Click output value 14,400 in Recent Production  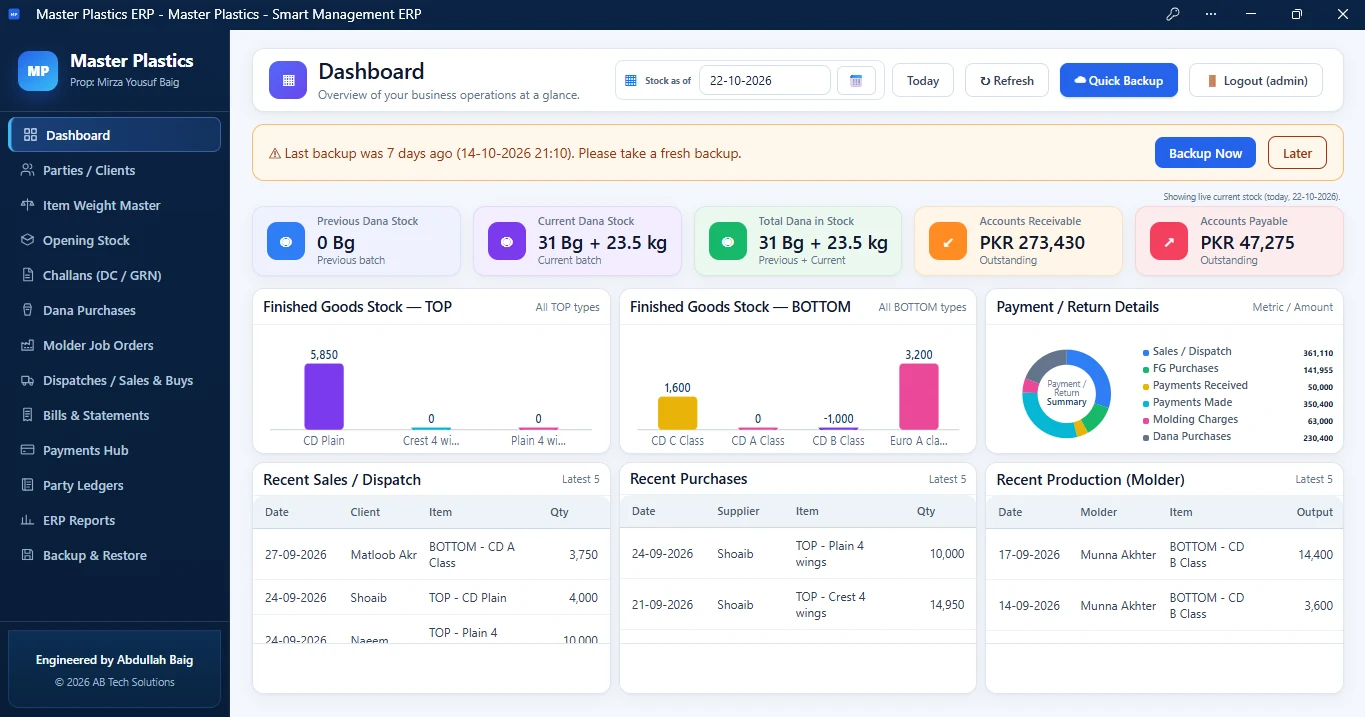(1315, 554)
